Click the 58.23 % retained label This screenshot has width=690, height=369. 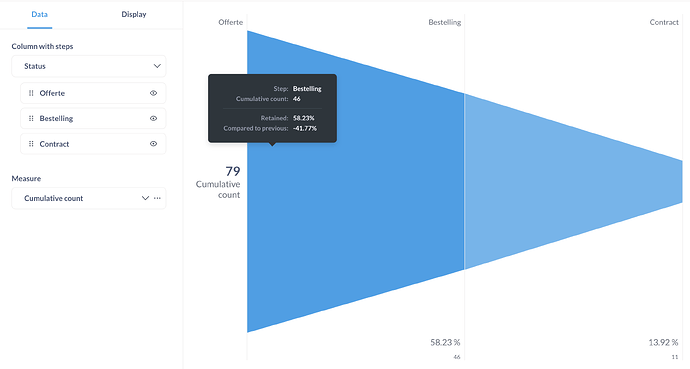(445, 342)
